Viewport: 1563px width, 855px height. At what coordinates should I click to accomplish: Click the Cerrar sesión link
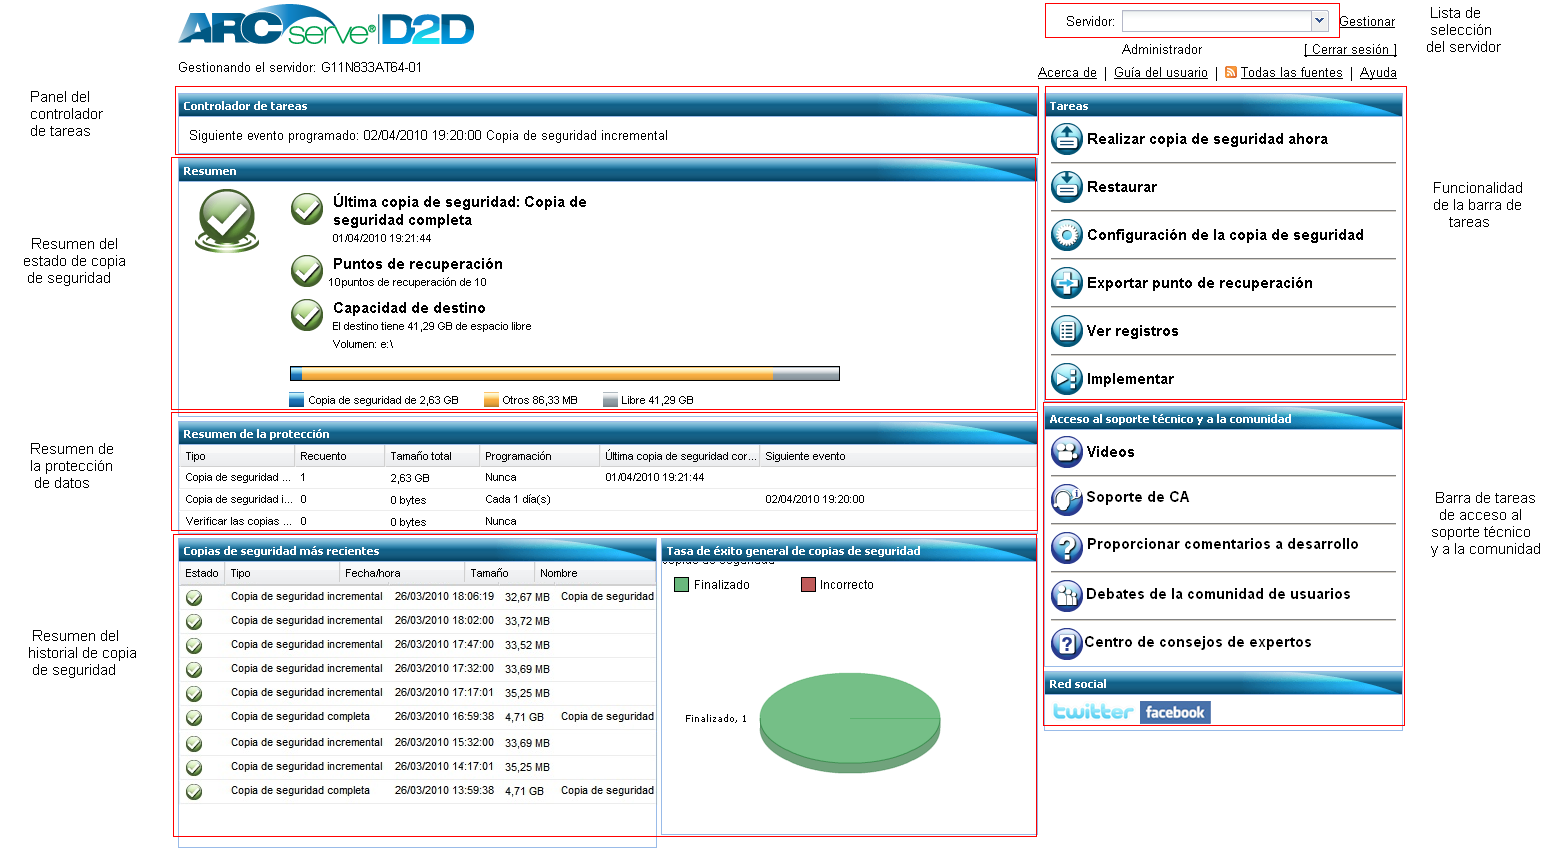pos(1350,49)
